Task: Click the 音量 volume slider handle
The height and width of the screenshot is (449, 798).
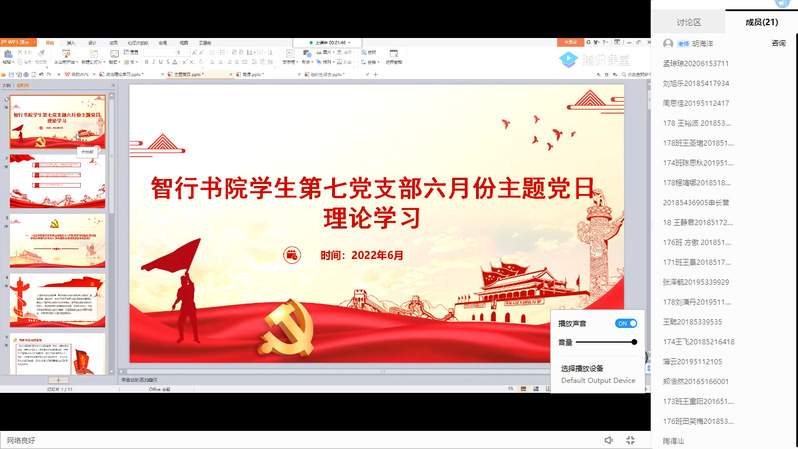Action: coord(634,342)
